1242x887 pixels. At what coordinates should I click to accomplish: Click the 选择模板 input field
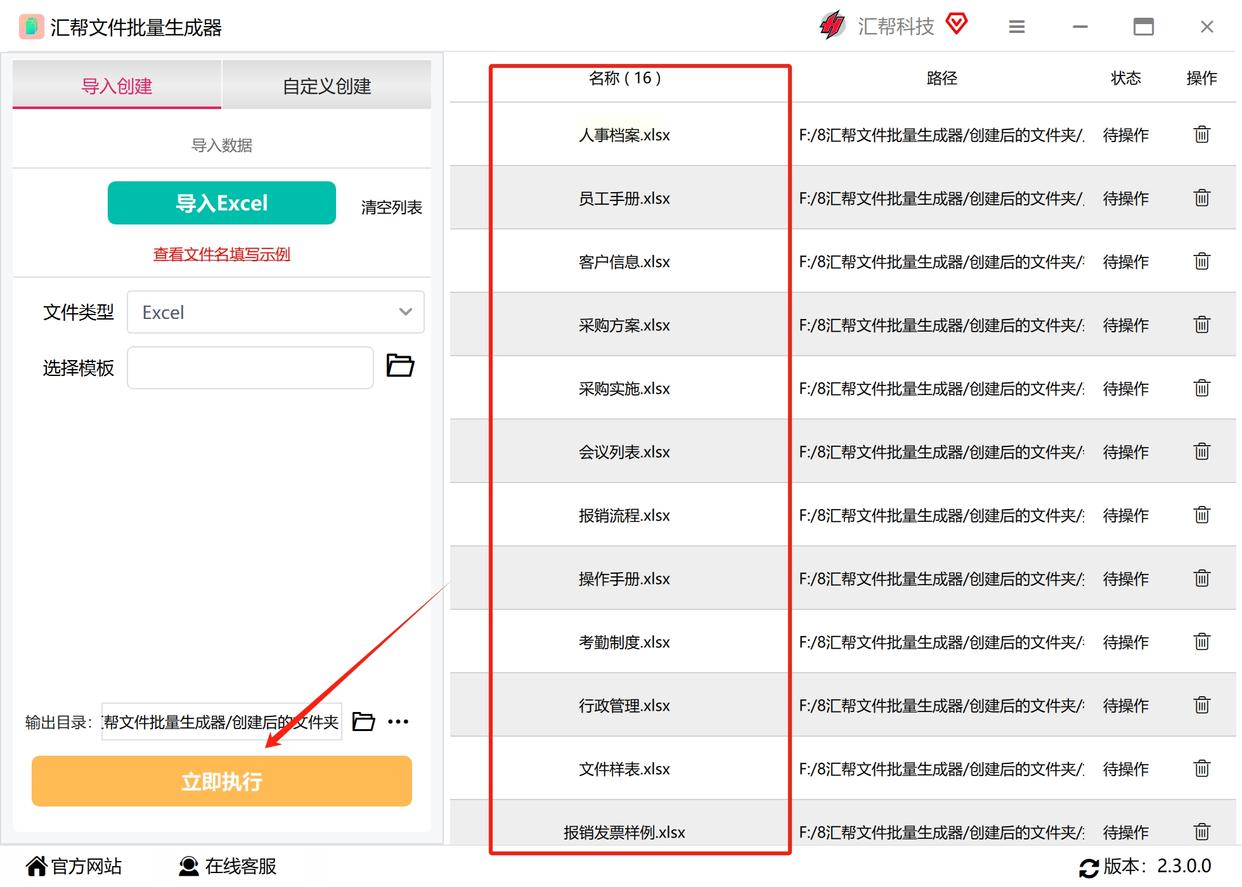pos(250,368)
